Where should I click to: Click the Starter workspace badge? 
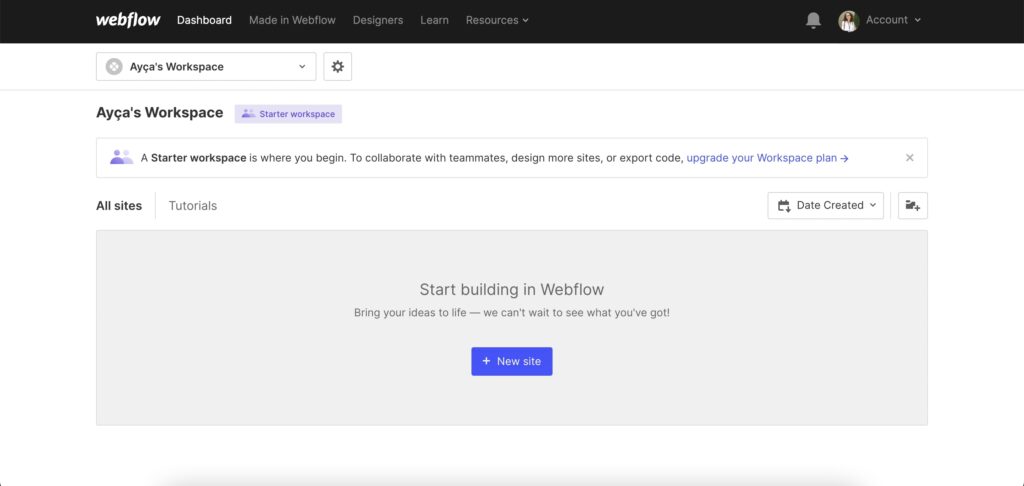point(288,114)
